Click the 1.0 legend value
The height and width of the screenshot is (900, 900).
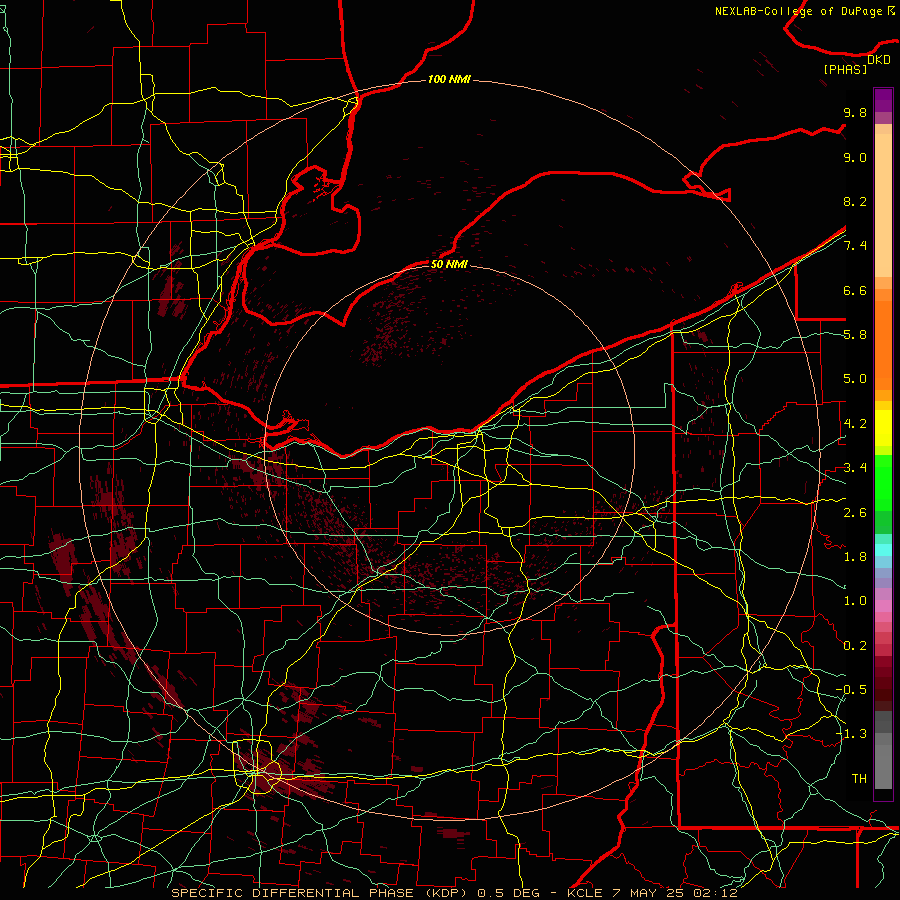855,601
